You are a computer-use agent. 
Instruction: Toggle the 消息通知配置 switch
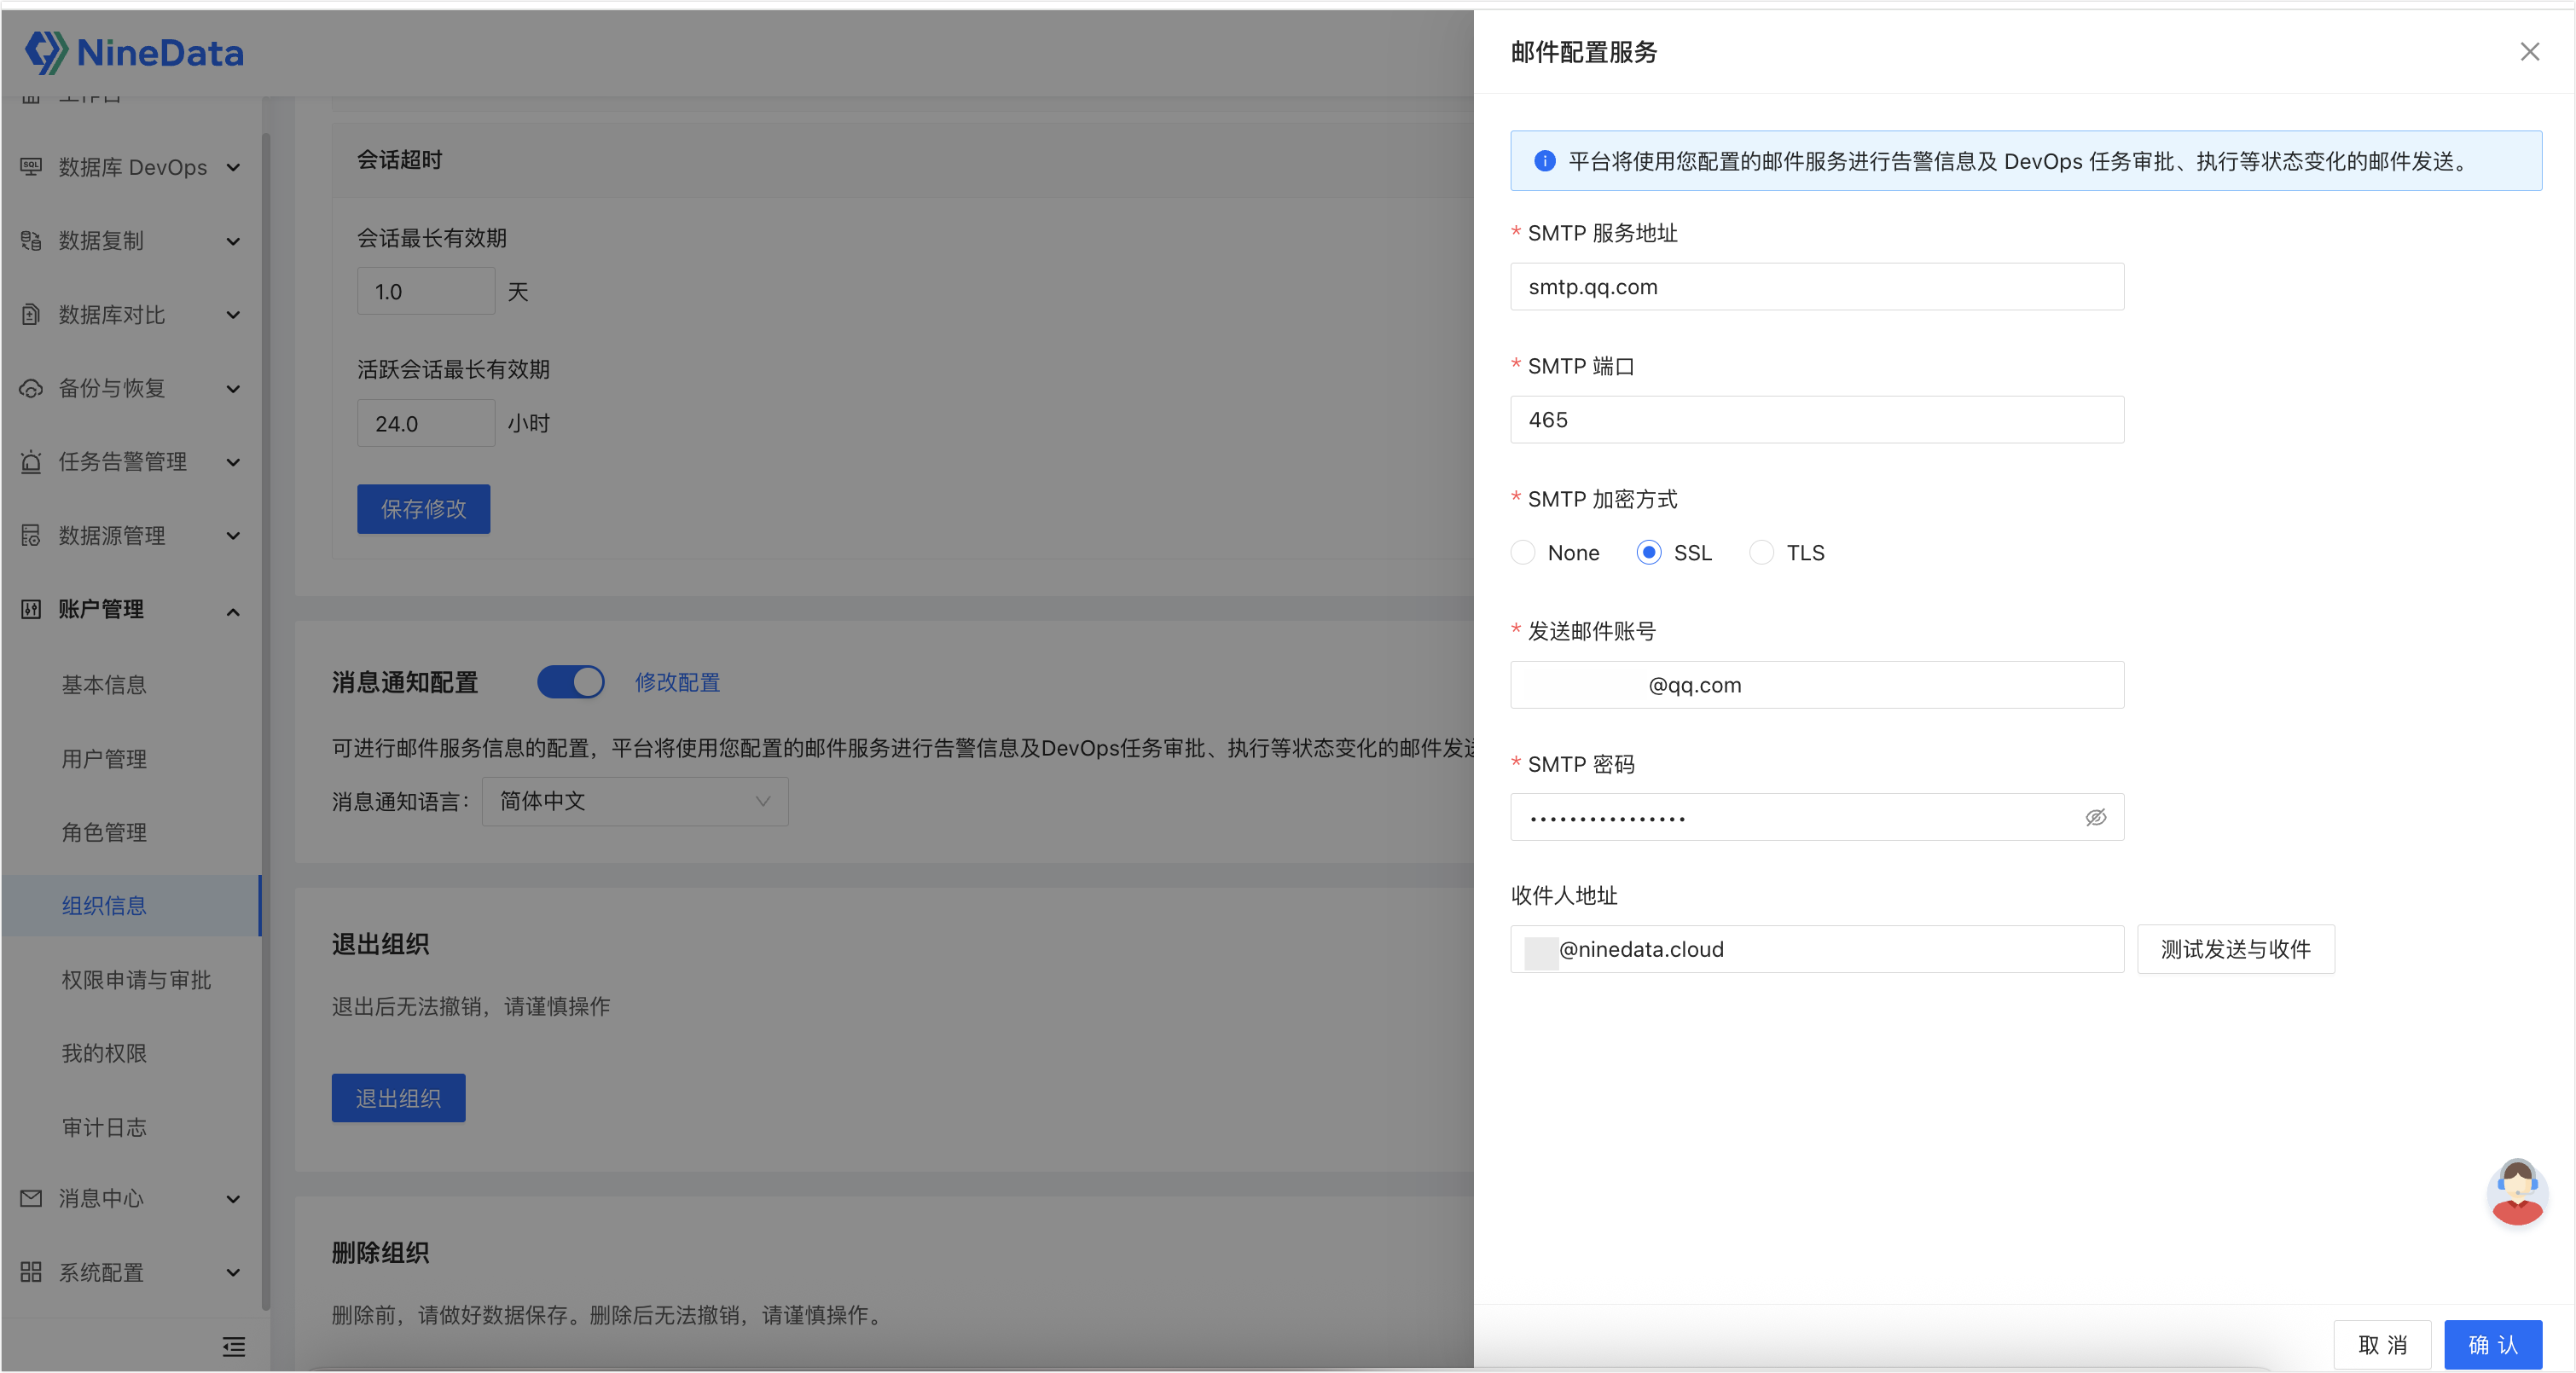(571, 682)
